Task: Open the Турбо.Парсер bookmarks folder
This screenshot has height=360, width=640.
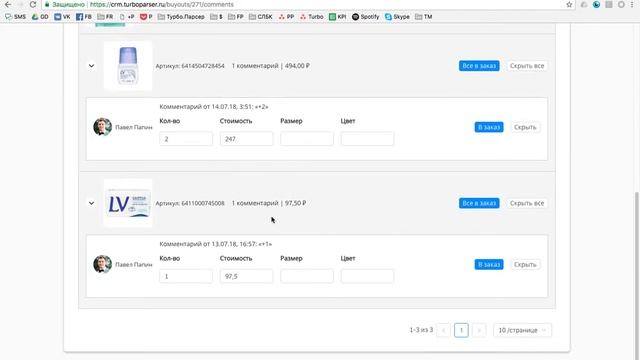Action: point(181,17)
